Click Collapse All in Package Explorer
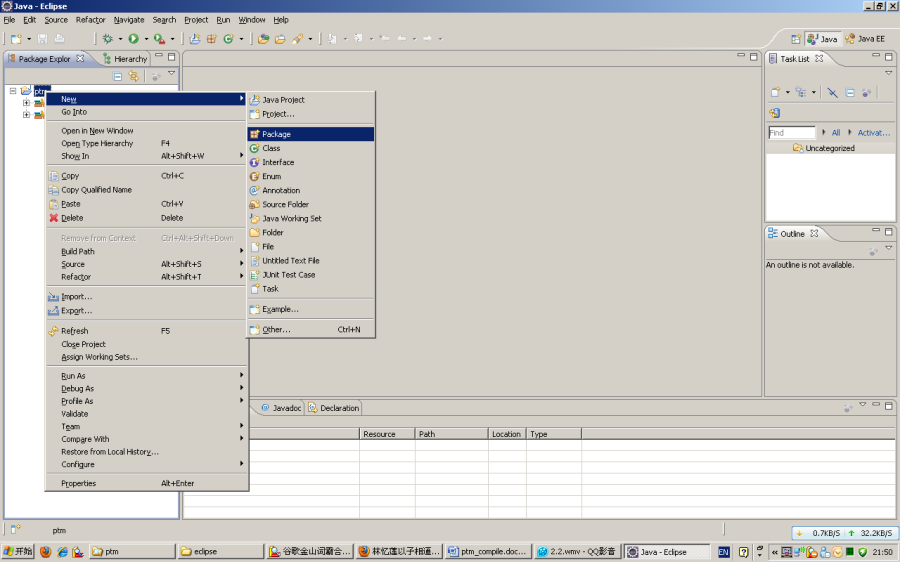Viewport: 900px width, 562px height. 117,76
